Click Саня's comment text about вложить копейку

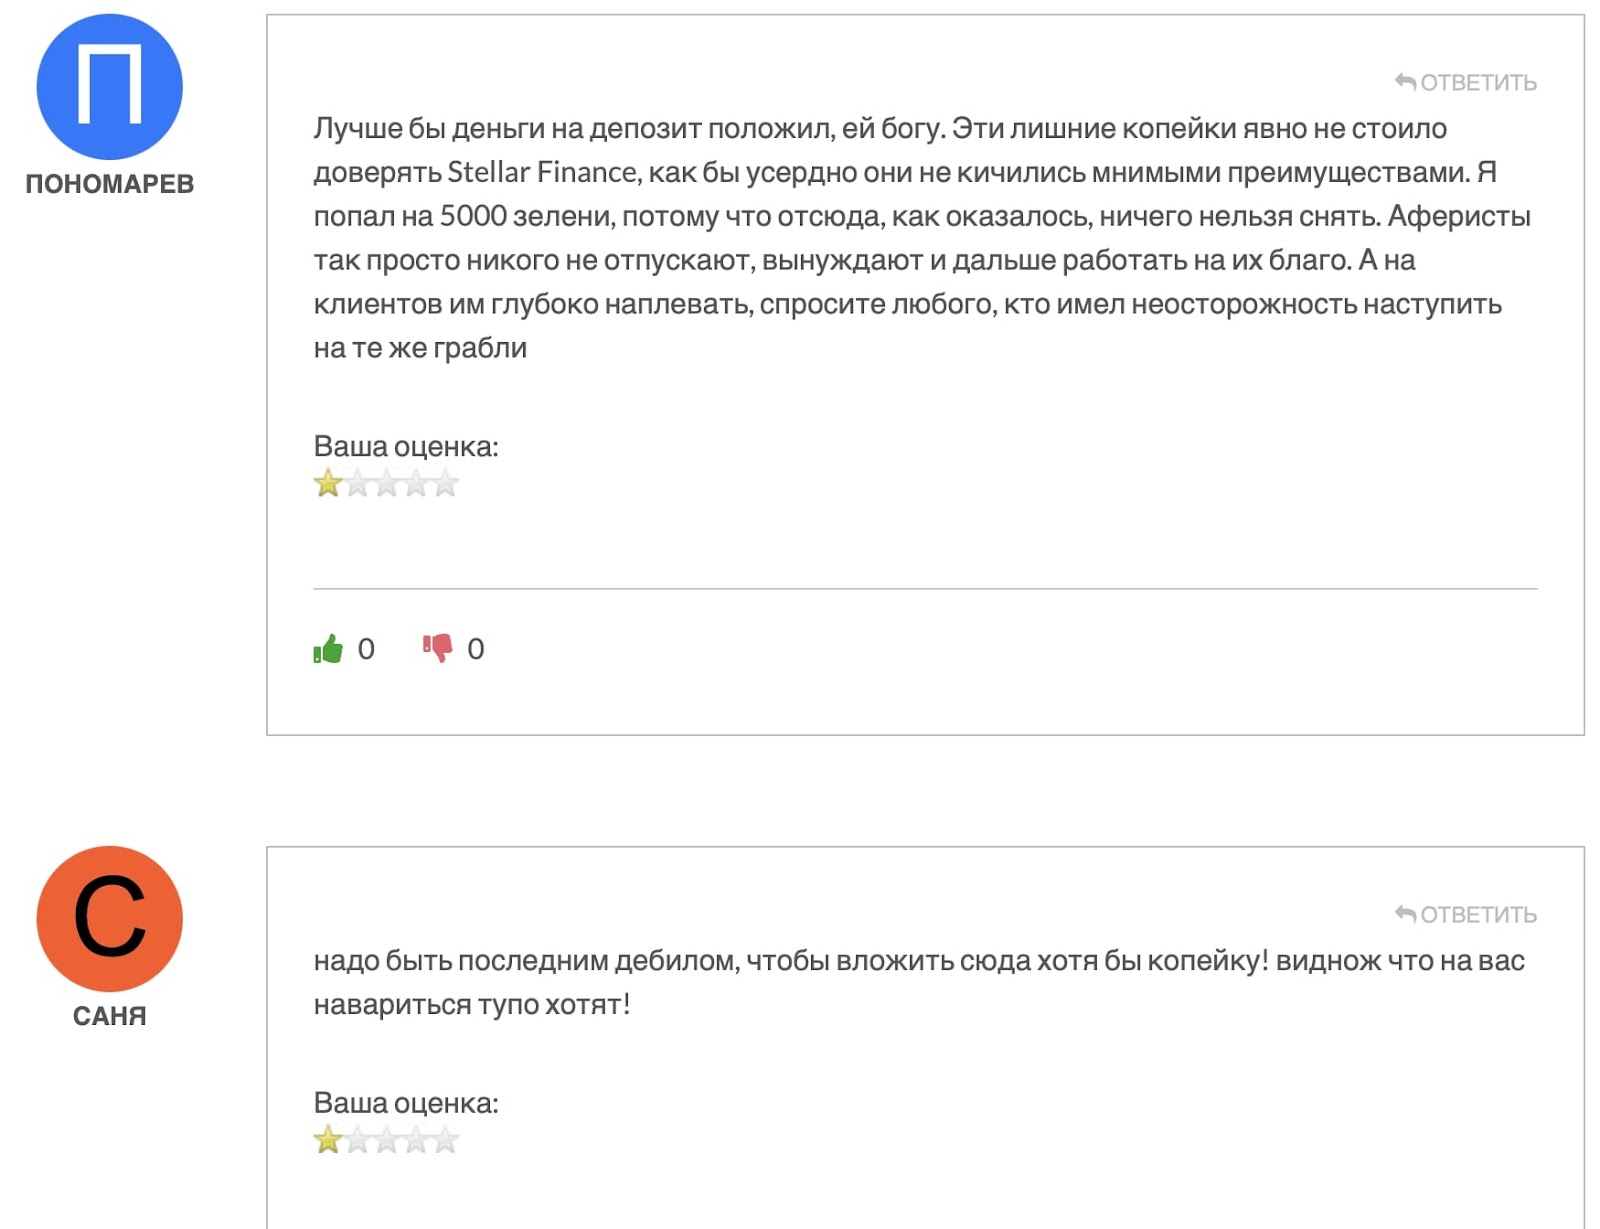point(919,982)
